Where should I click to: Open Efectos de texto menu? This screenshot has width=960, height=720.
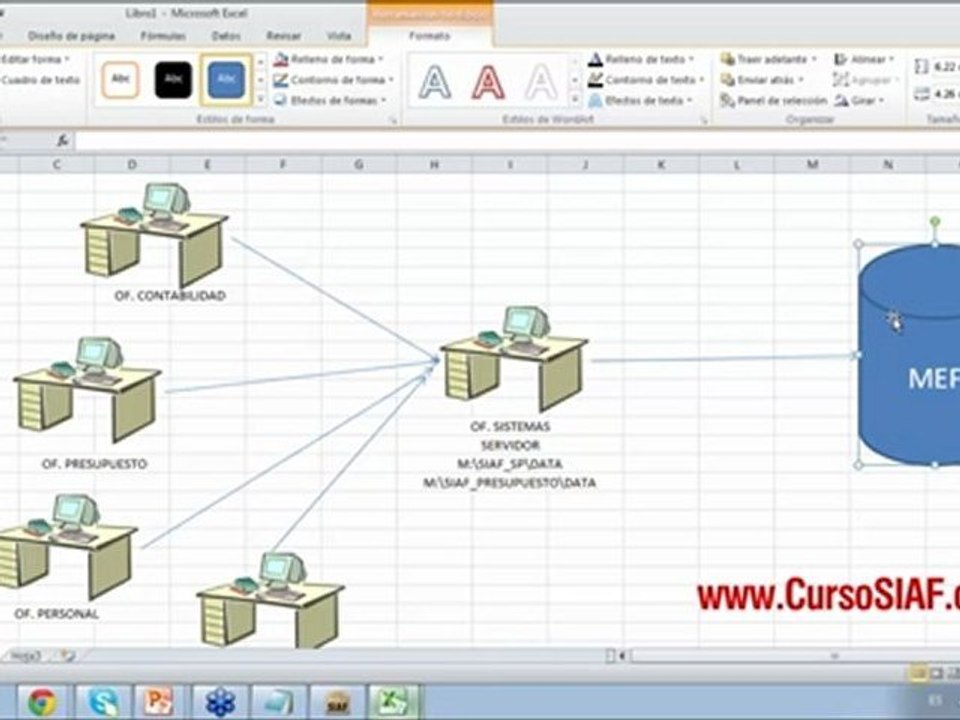[640, 100]
